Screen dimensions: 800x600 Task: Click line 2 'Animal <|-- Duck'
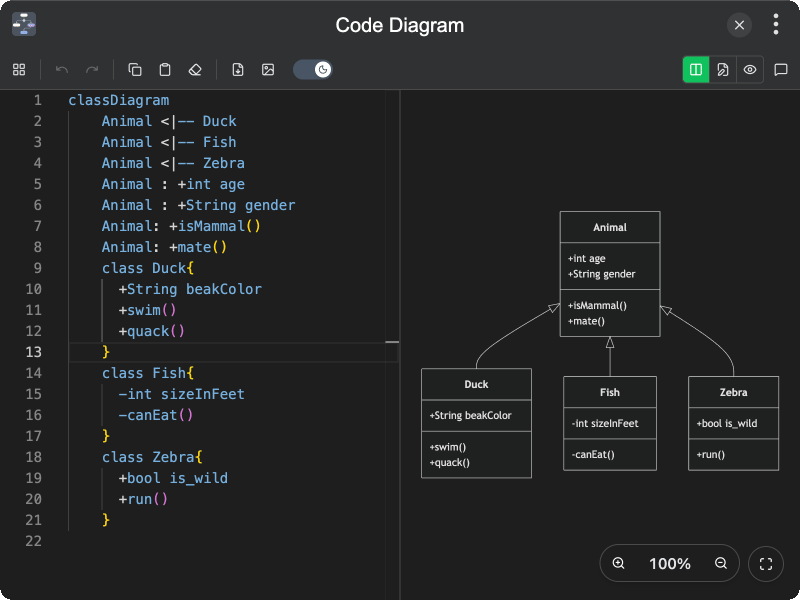click(x=169, y=121)
